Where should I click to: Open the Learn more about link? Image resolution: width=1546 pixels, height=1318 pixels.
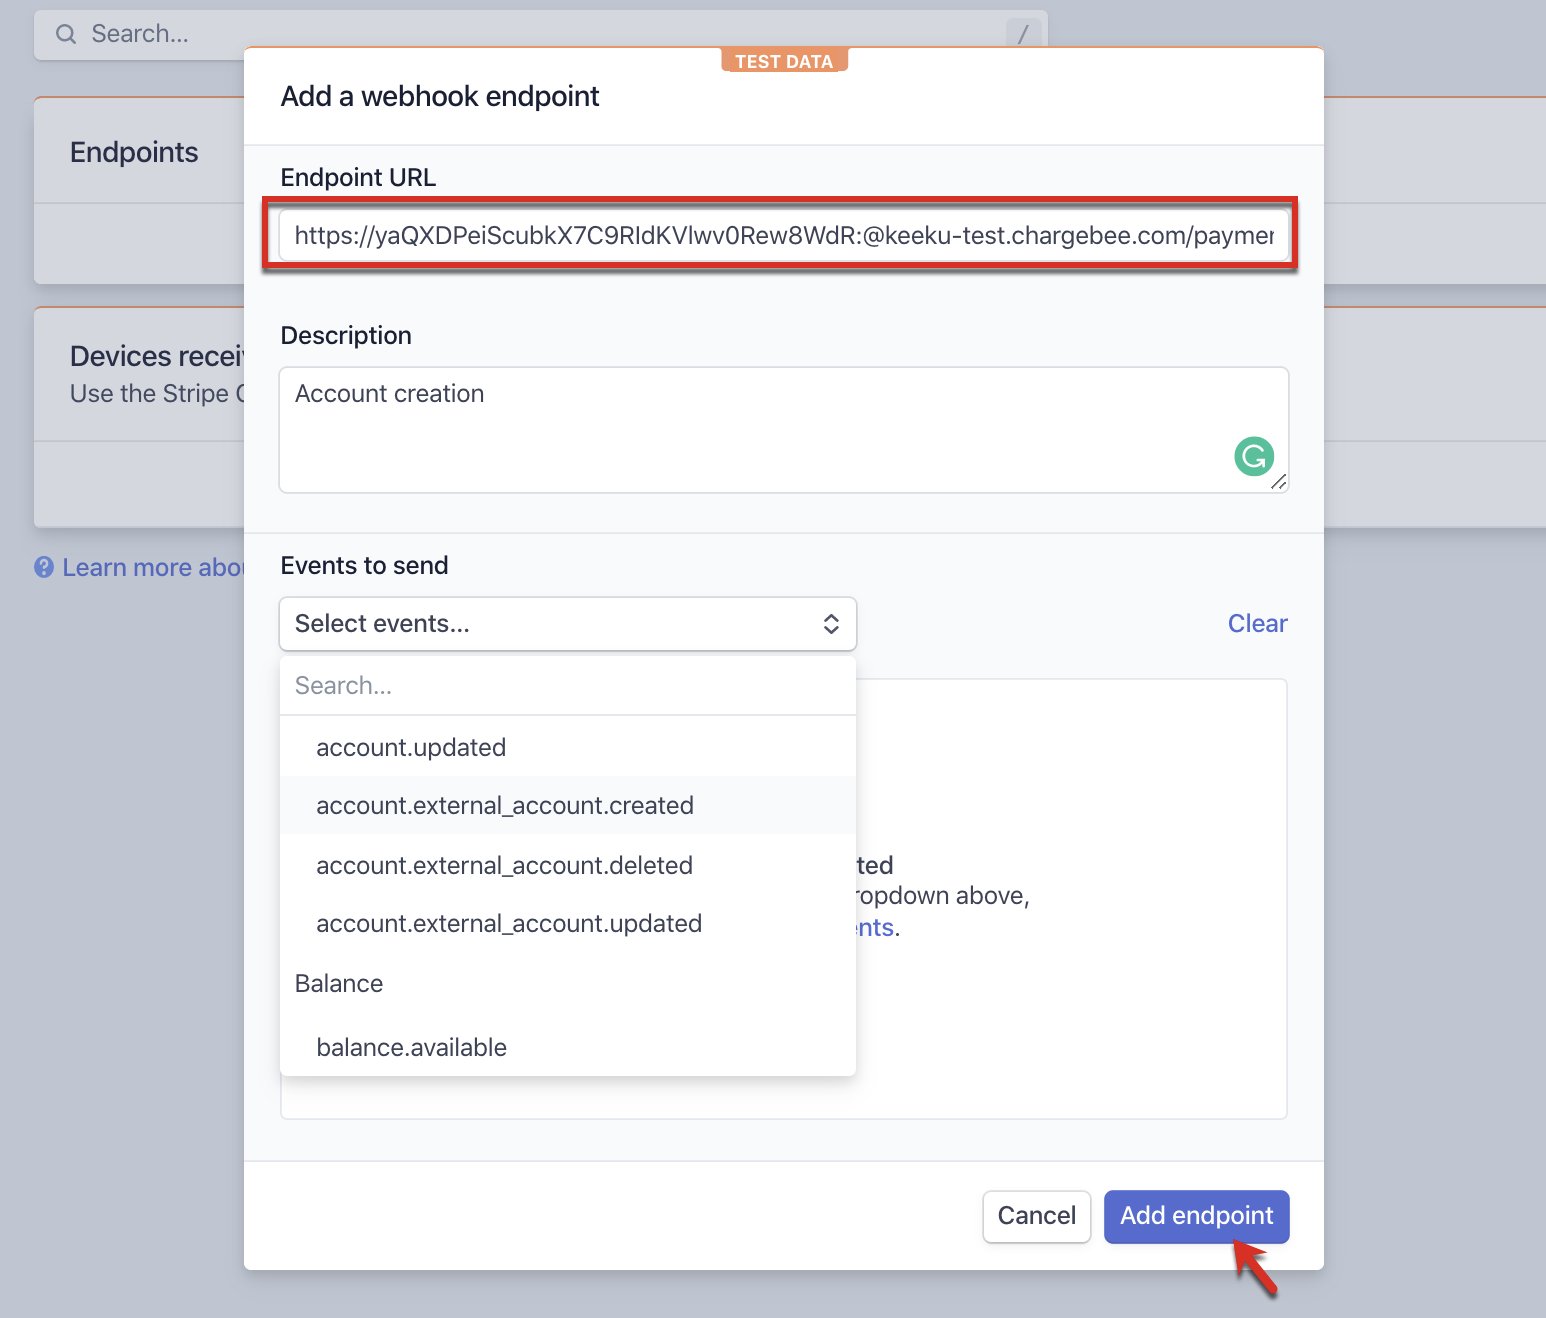pos(152,567)
